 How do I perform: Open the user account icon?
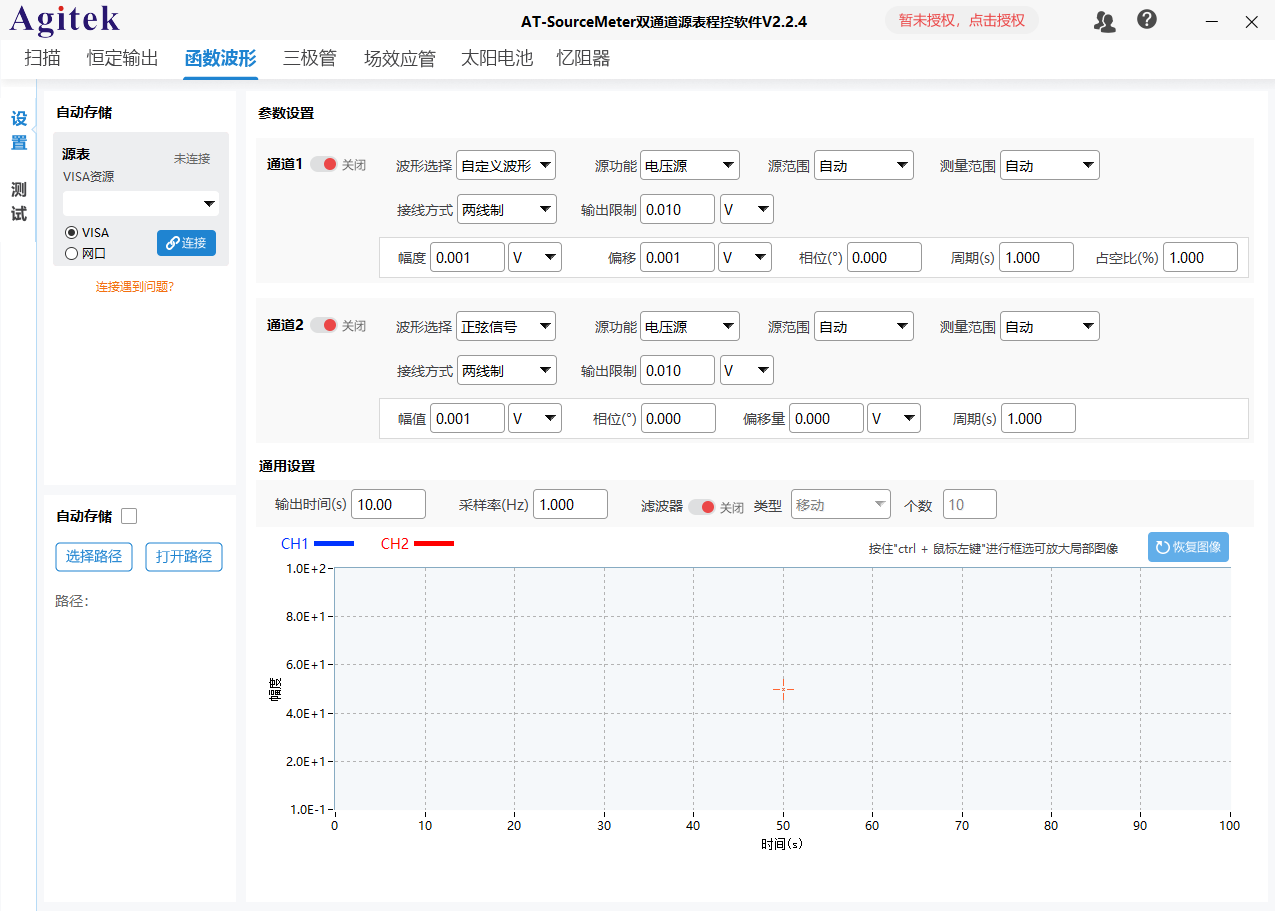[x=1105, y=21]
